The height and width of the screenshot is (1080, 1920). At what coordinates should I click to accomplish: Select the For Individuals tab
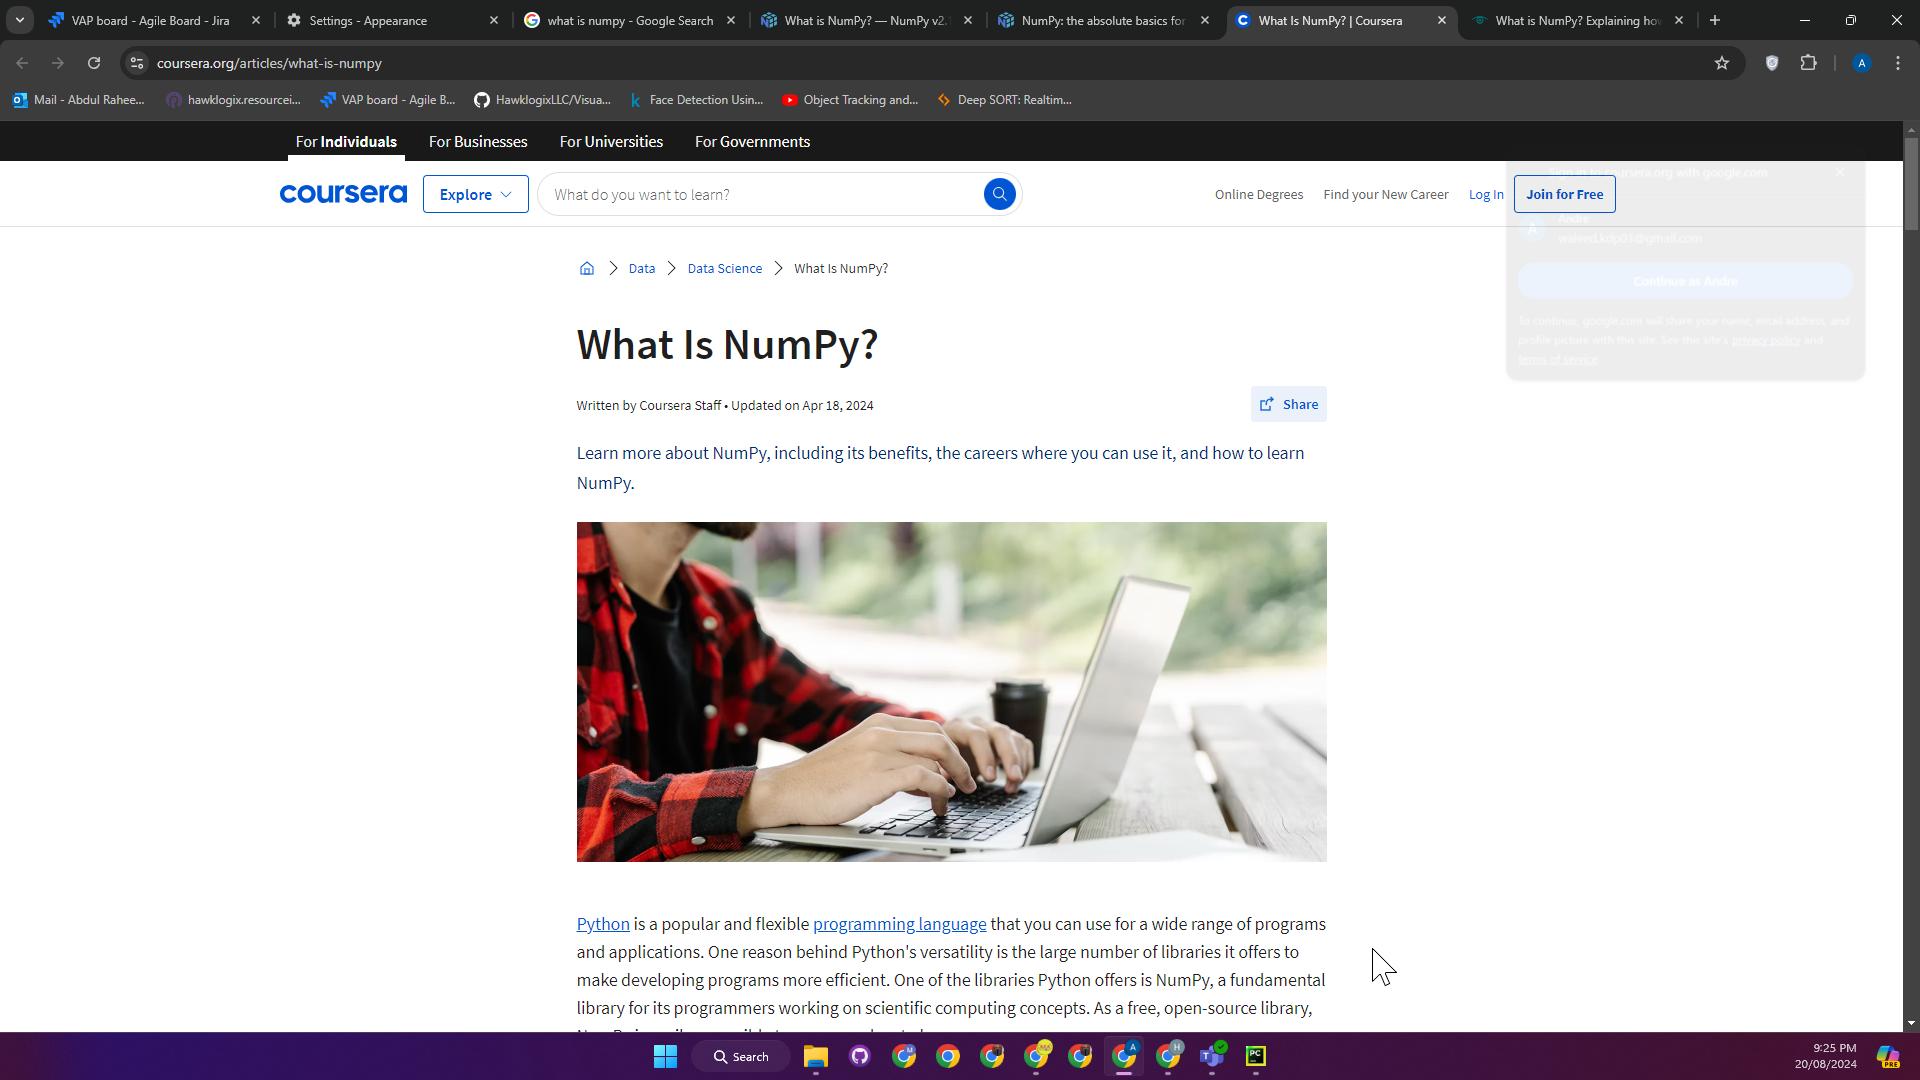(345, 141)
